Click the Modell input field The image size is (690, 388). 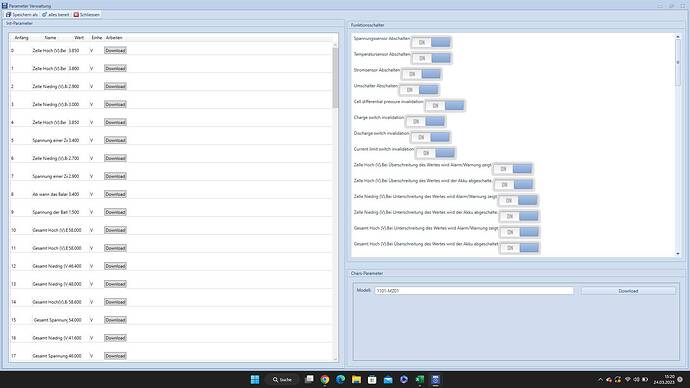click(474, 291)
